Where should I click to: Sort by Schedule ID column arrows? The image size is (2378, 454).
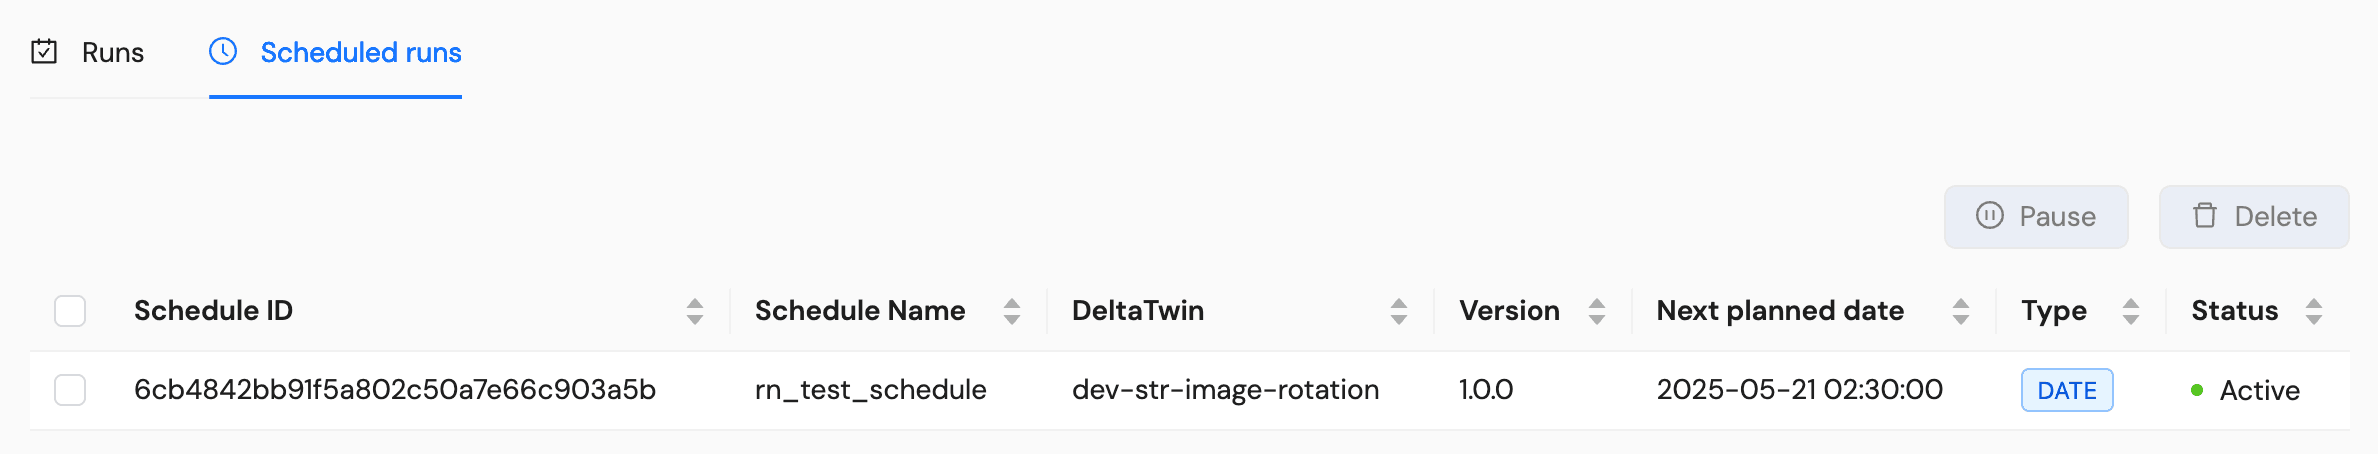tap(695, 311)
